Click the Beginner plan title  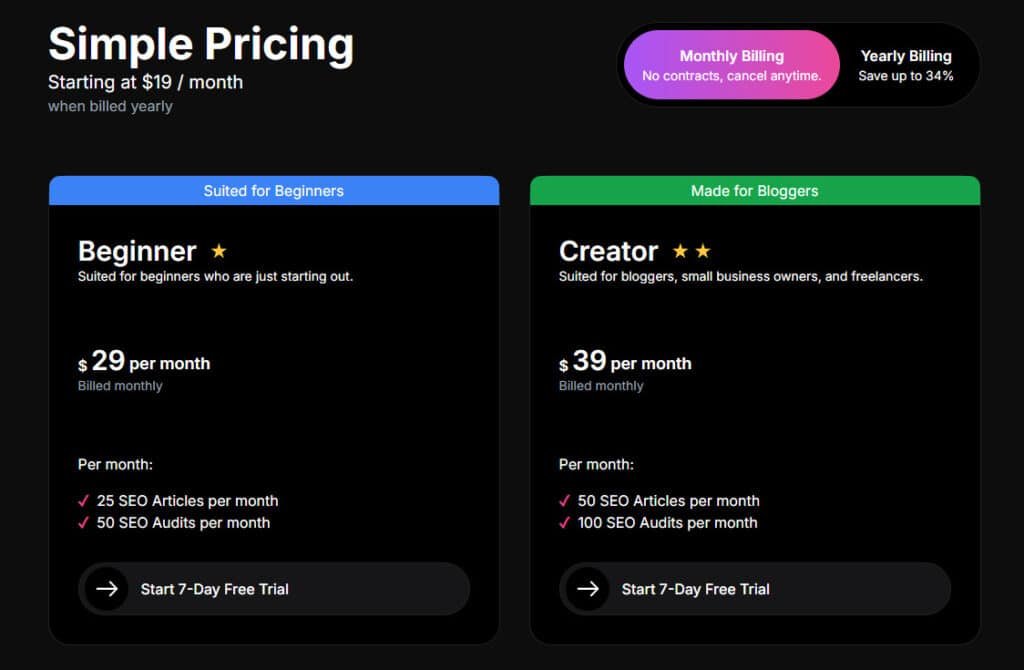point(137,251)
